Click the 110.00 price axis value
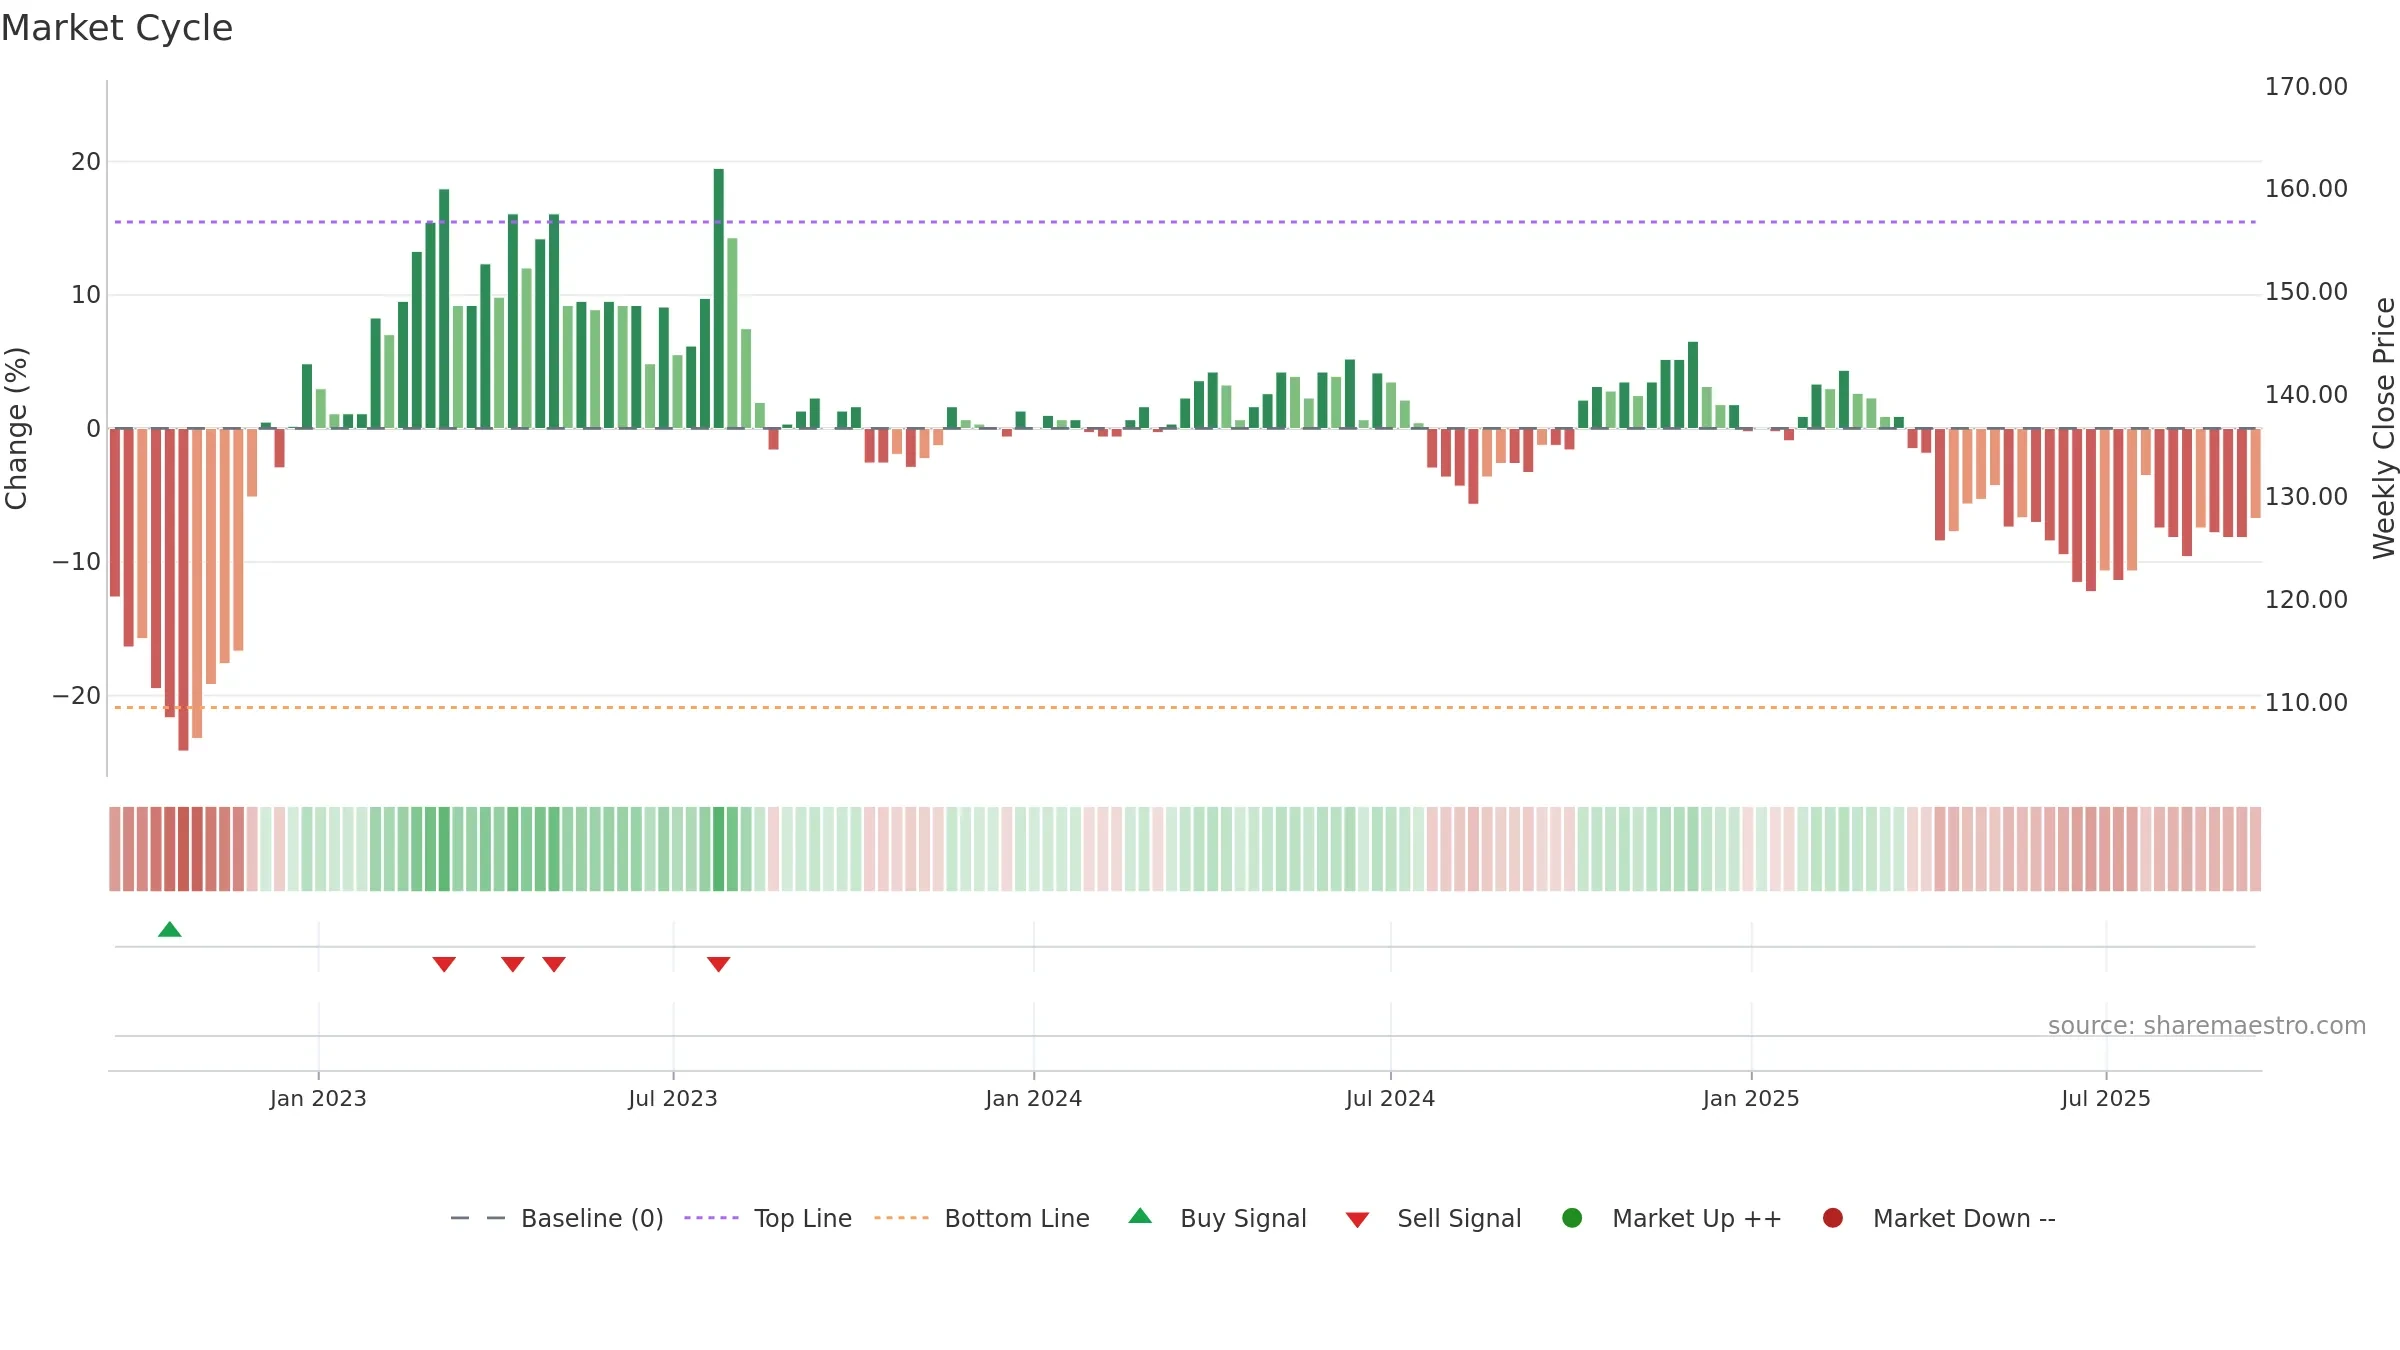The width and height of the screenshot is (2400, 1350). (2306, 703)
